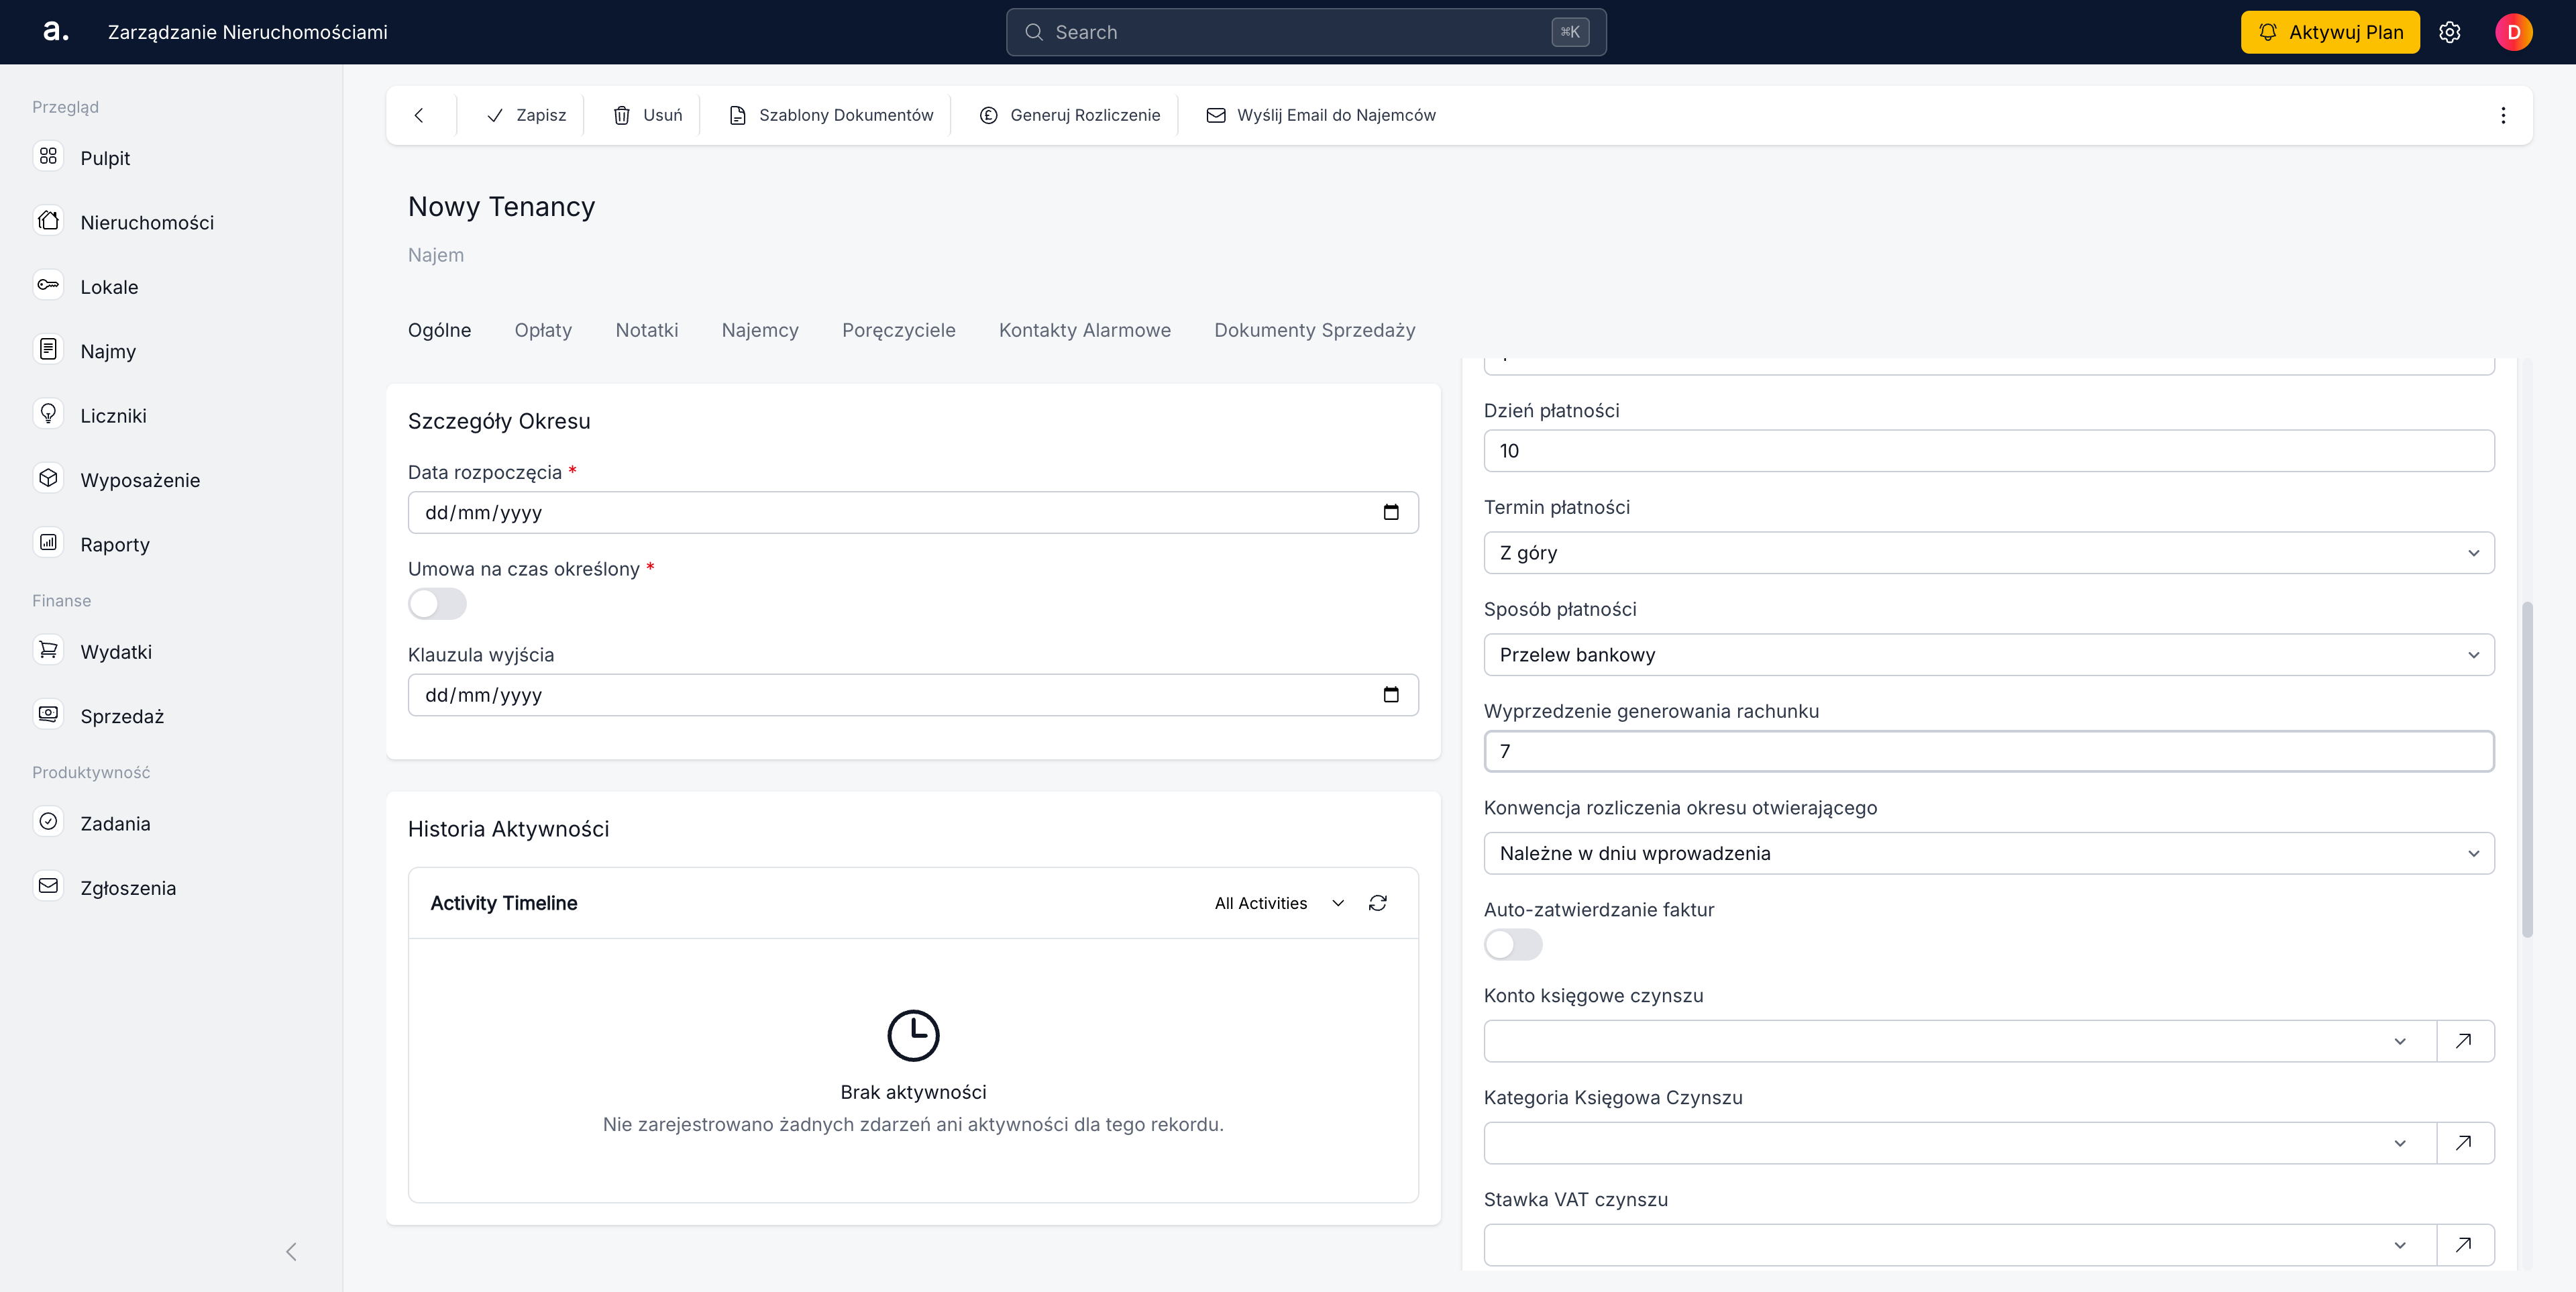Open linked record for Konto księgowe czynszu
This screenshot has height=1292, width=2576.
click(x=2464, y=1041)
